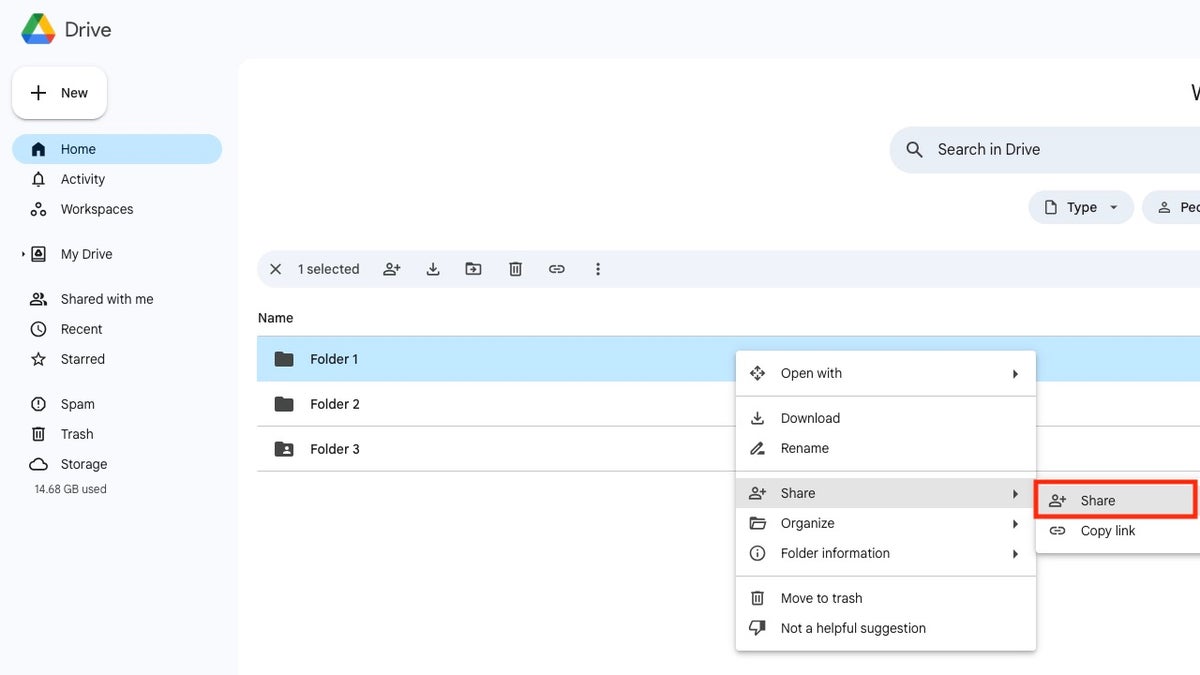Click the Organize submenu arrow

pos(1015,524)
